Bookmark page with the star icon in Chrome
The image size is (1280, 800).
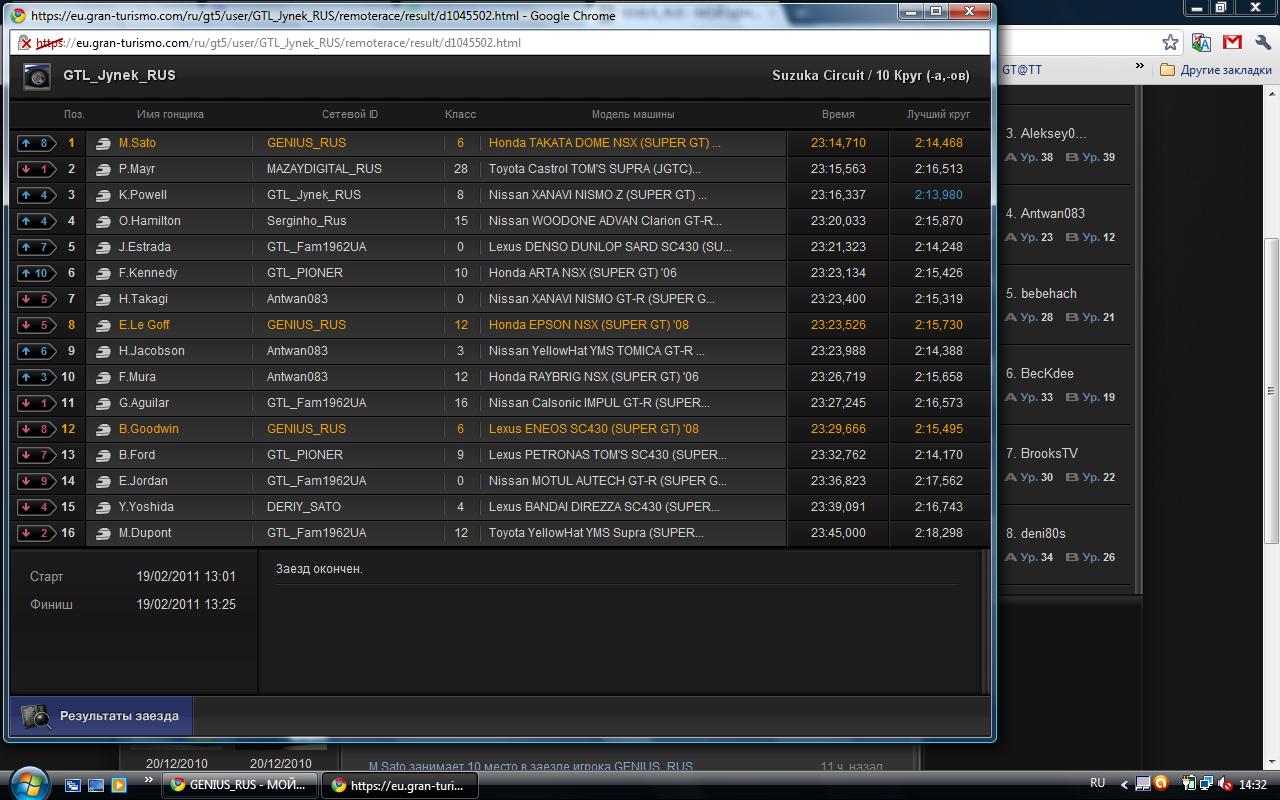click(x=1170, y=42)
